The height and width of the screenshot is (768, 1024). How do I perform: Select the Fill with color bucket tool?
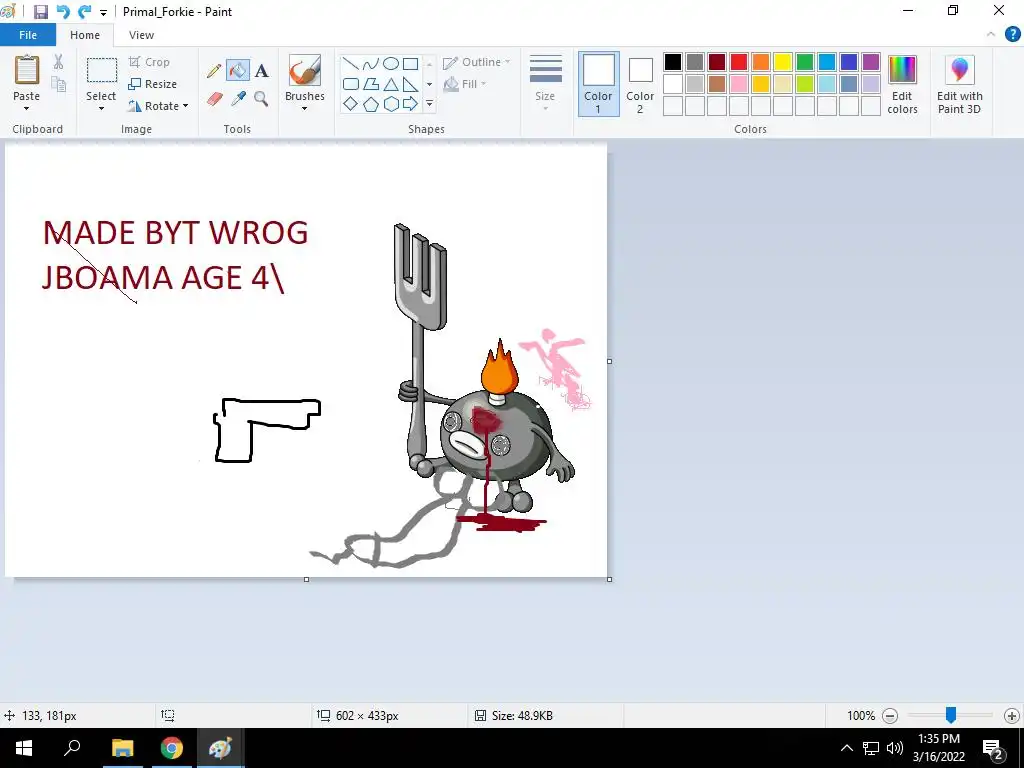(238, 71)
